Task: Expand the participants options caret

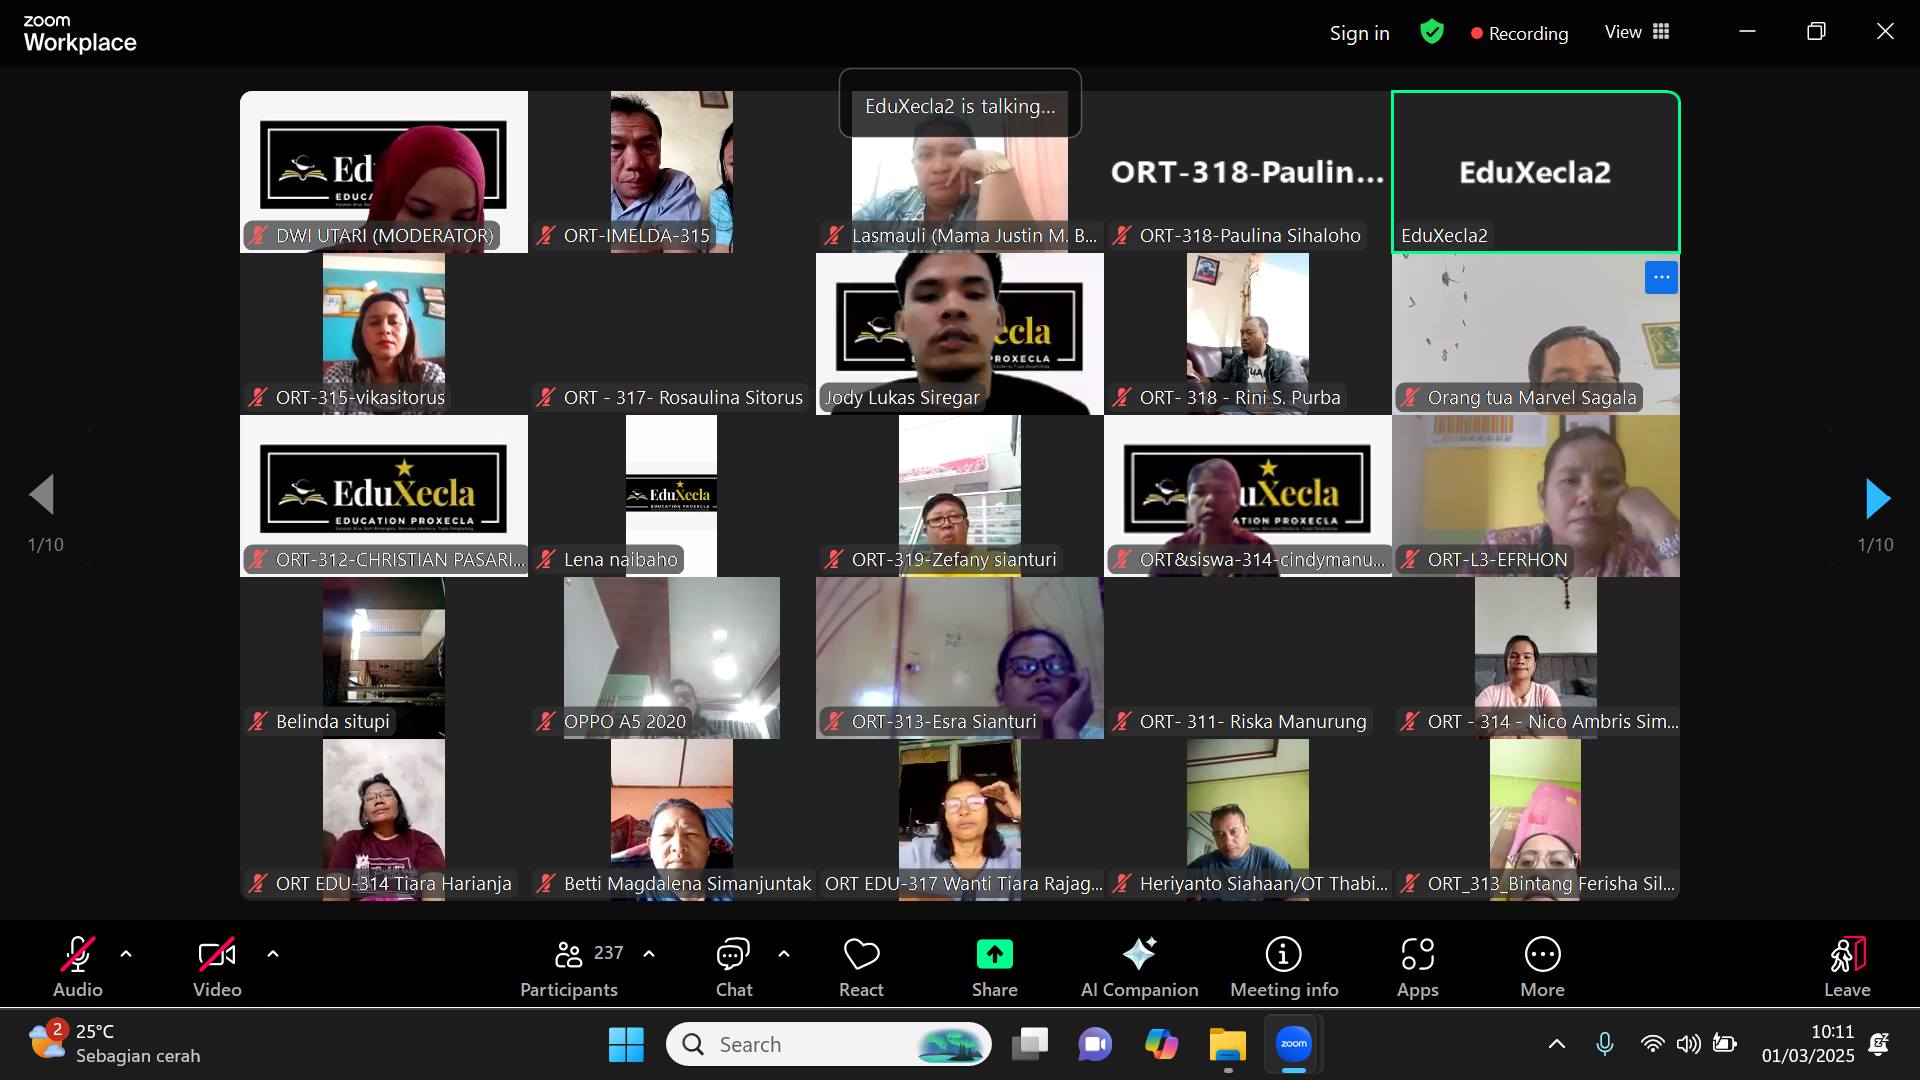Action: click(649, 954)
